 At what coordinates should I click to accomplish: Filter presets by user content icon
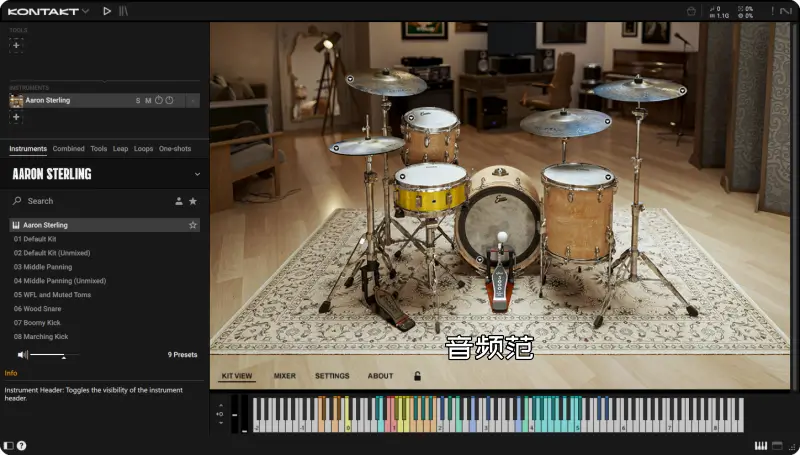tap(179, 201)
